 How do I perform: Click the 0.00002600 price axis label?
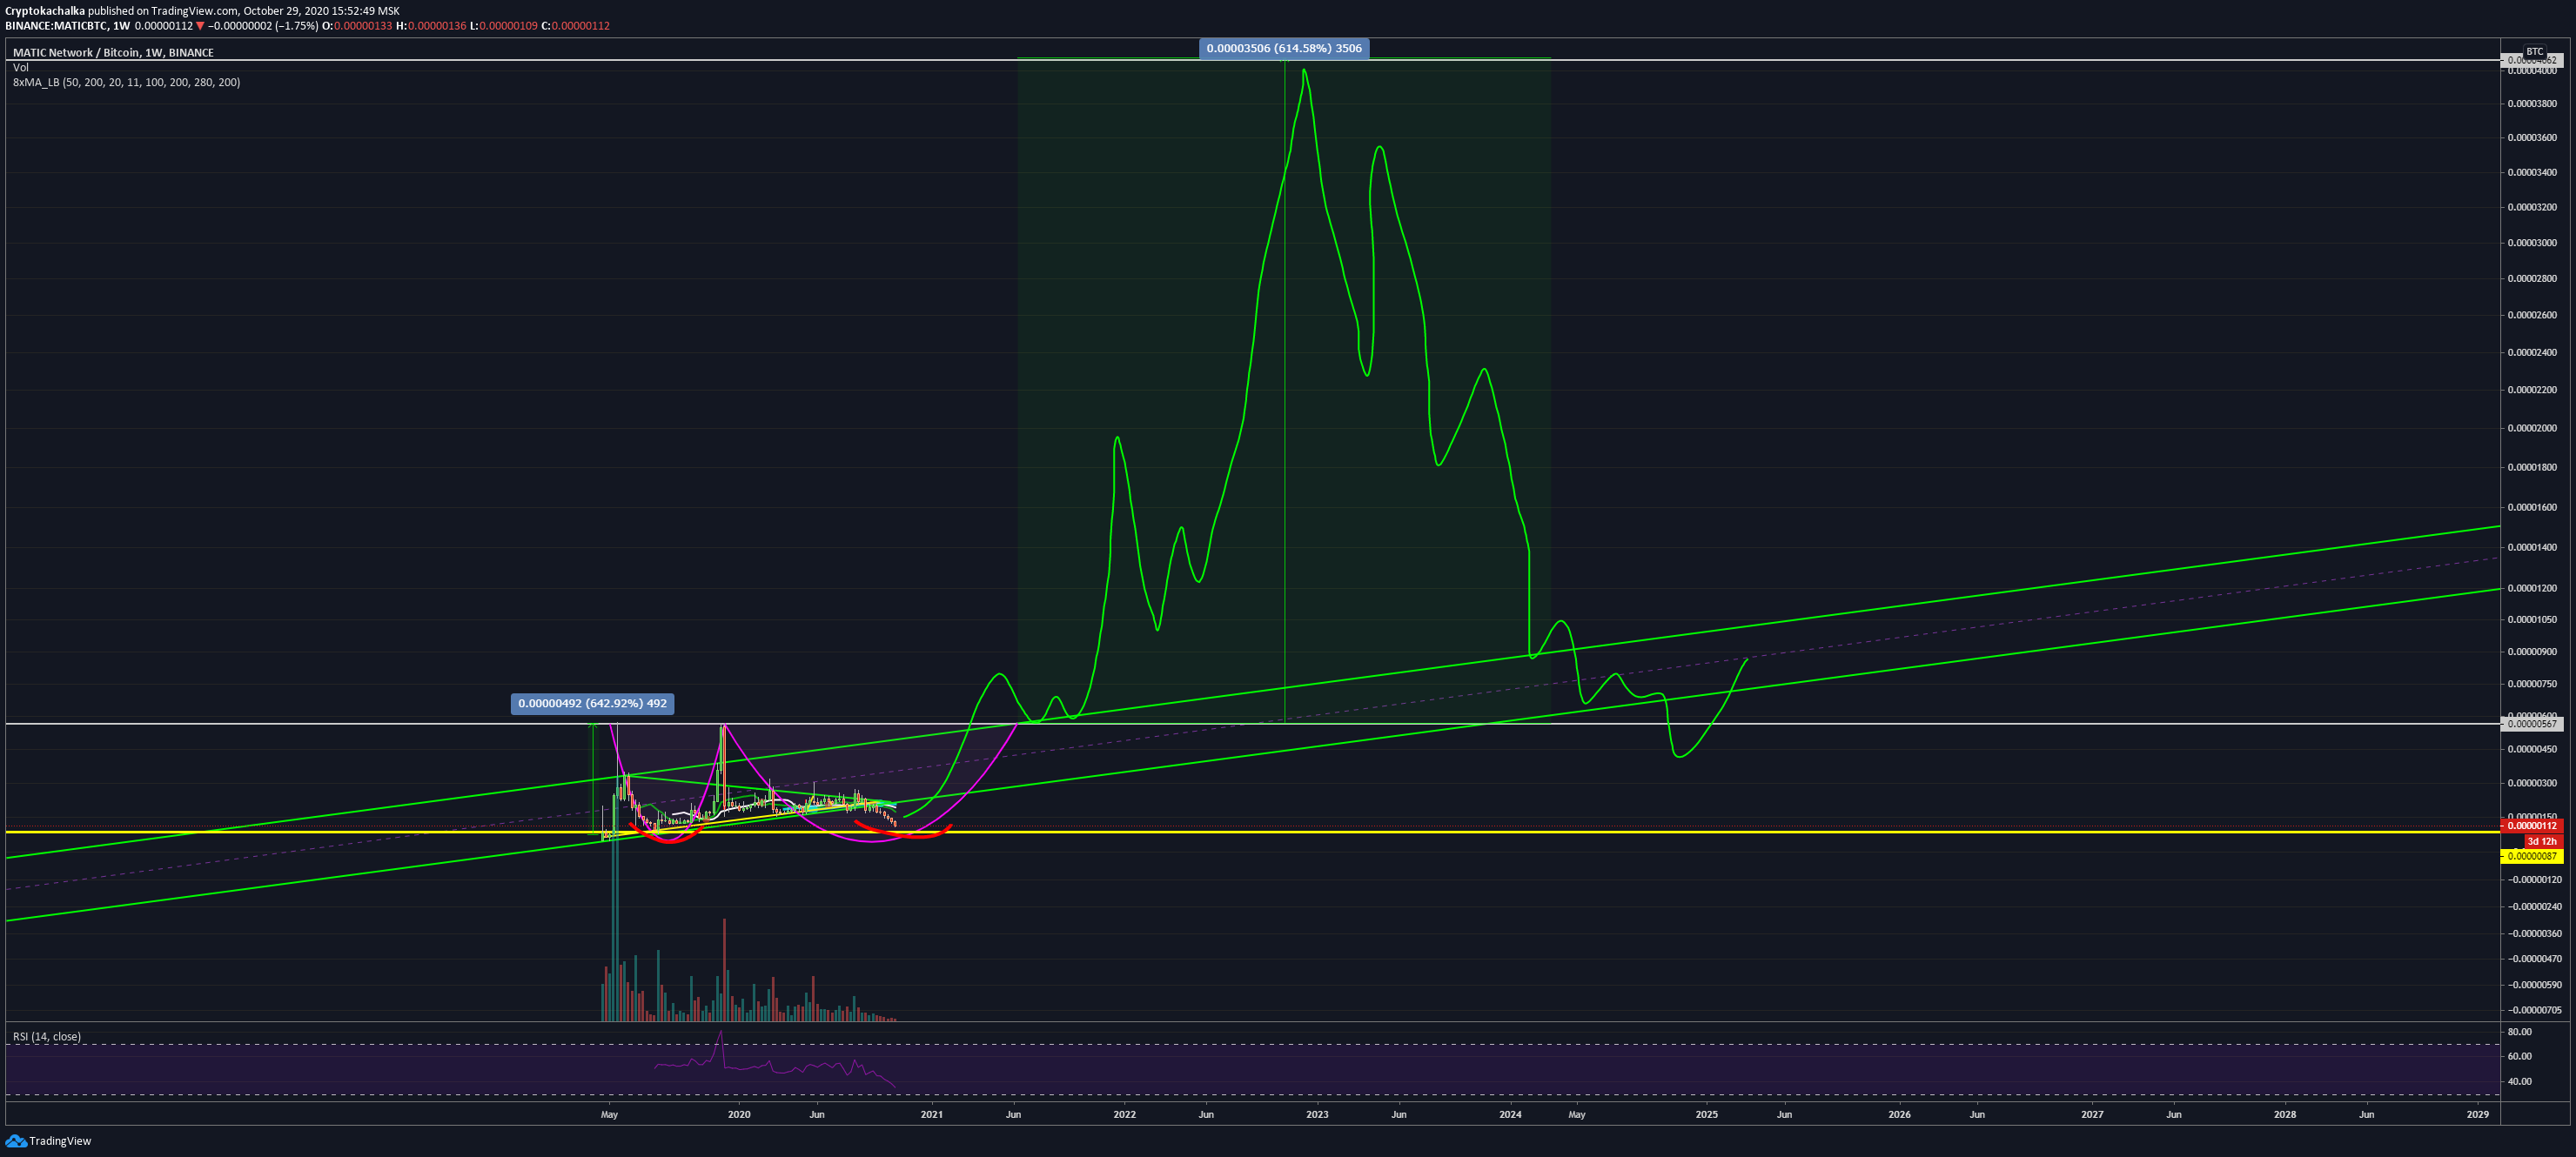coord(2533,315)
